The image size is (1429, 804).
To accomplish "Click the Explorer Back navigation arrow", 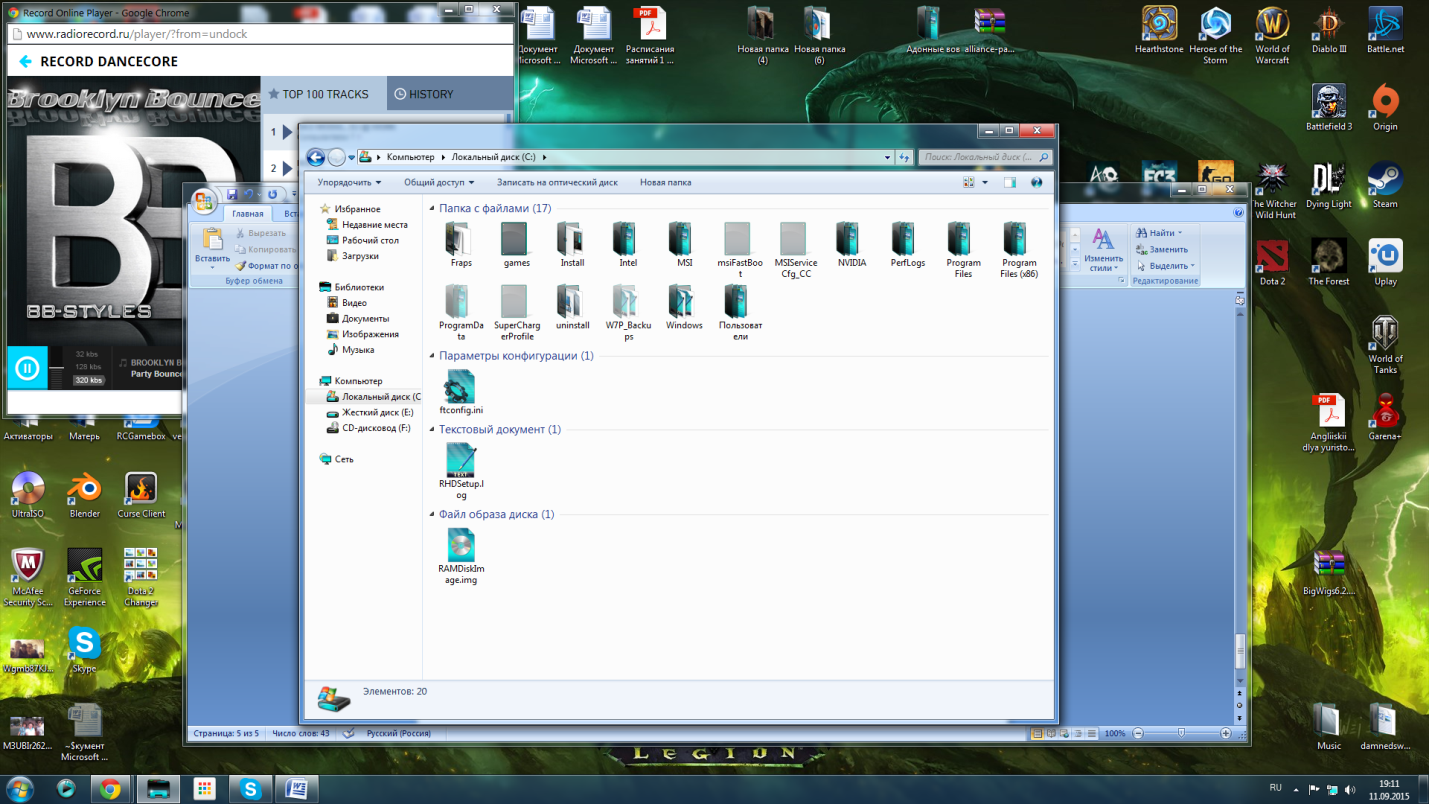I will (315, 157).
